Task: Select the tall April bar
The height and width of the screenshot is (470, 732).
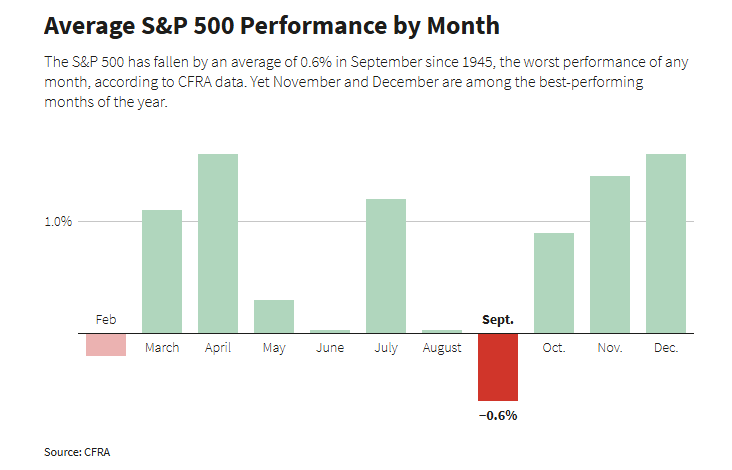Action: click(x=218, y=242)
